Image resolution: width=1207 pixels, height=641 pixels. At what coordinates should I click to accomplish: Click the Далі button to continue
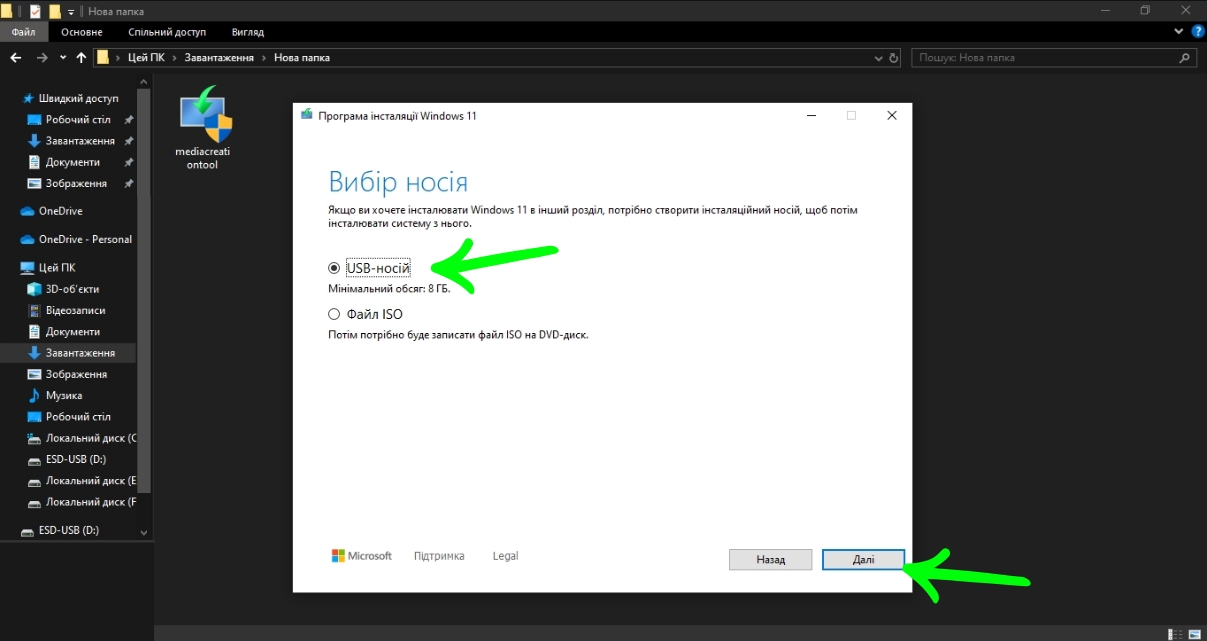[x=863, y=560]
